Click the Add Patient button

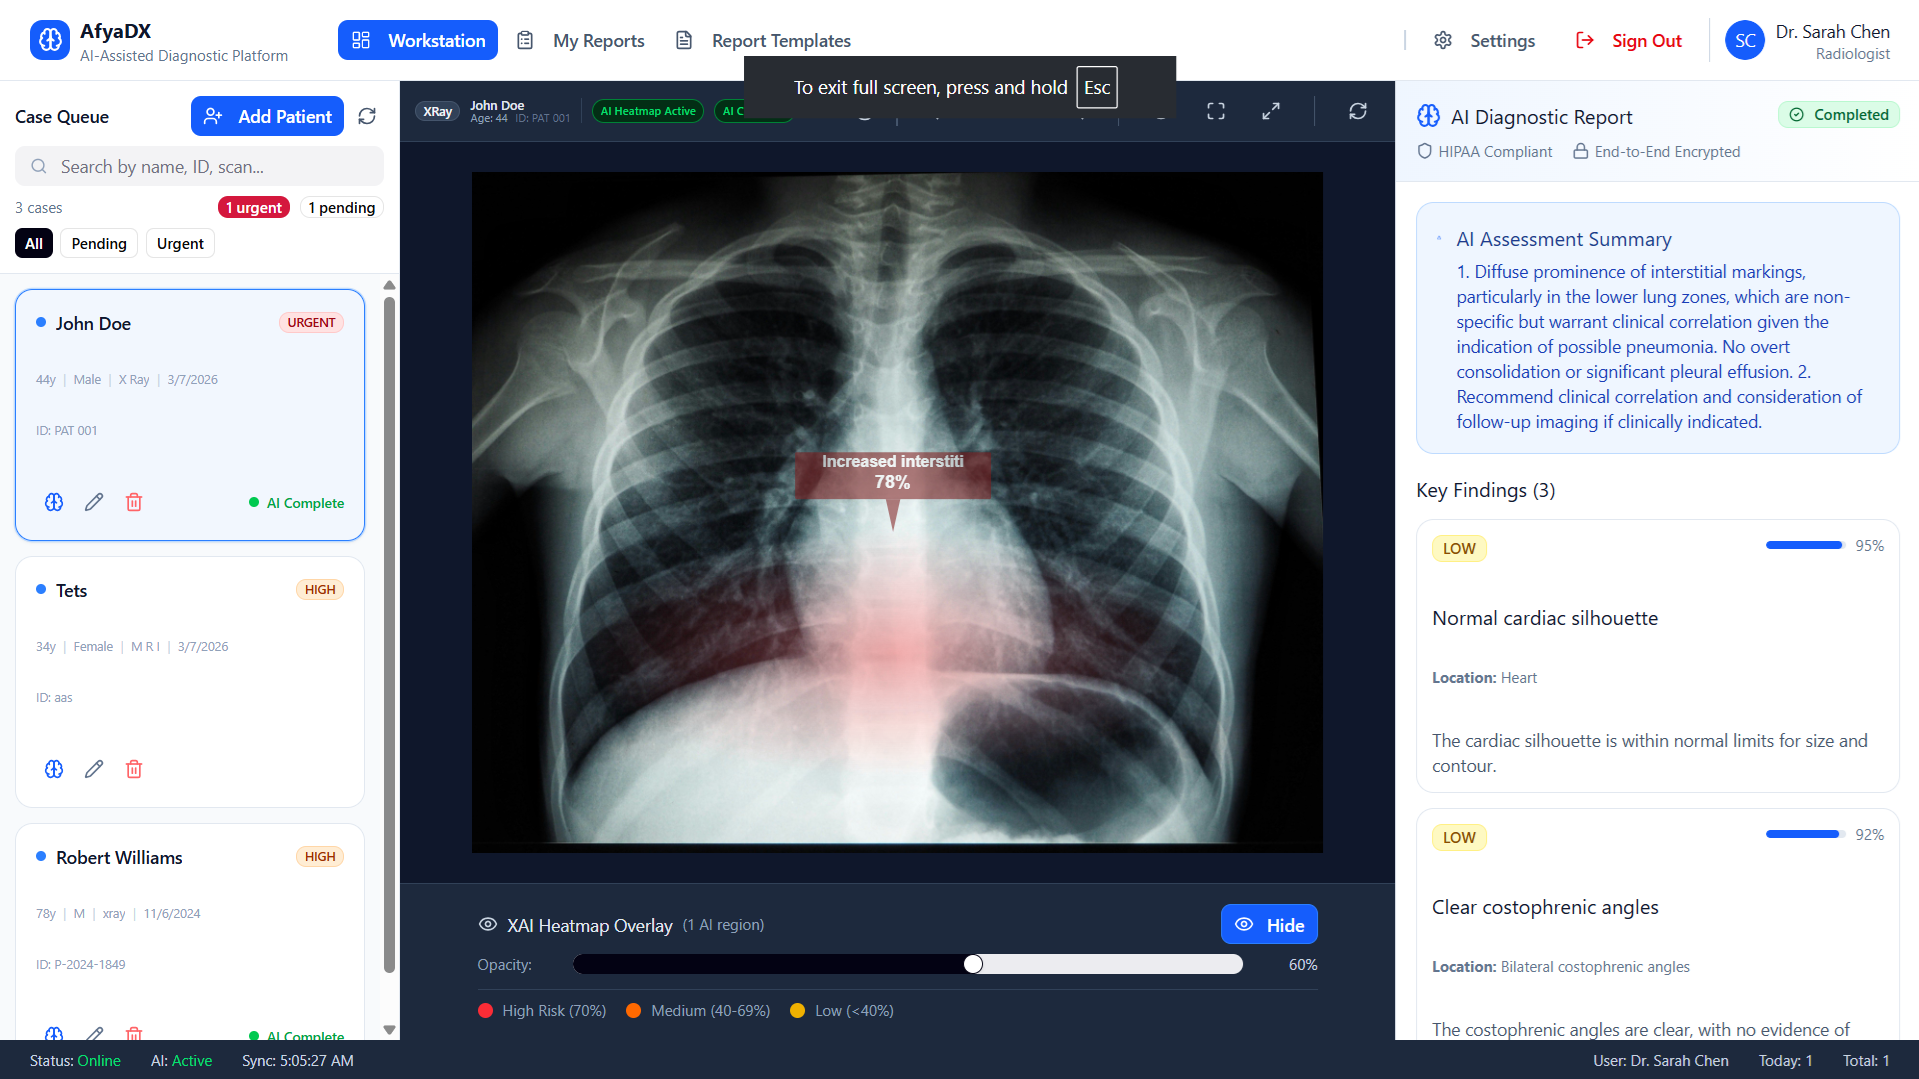pos(267,116)
